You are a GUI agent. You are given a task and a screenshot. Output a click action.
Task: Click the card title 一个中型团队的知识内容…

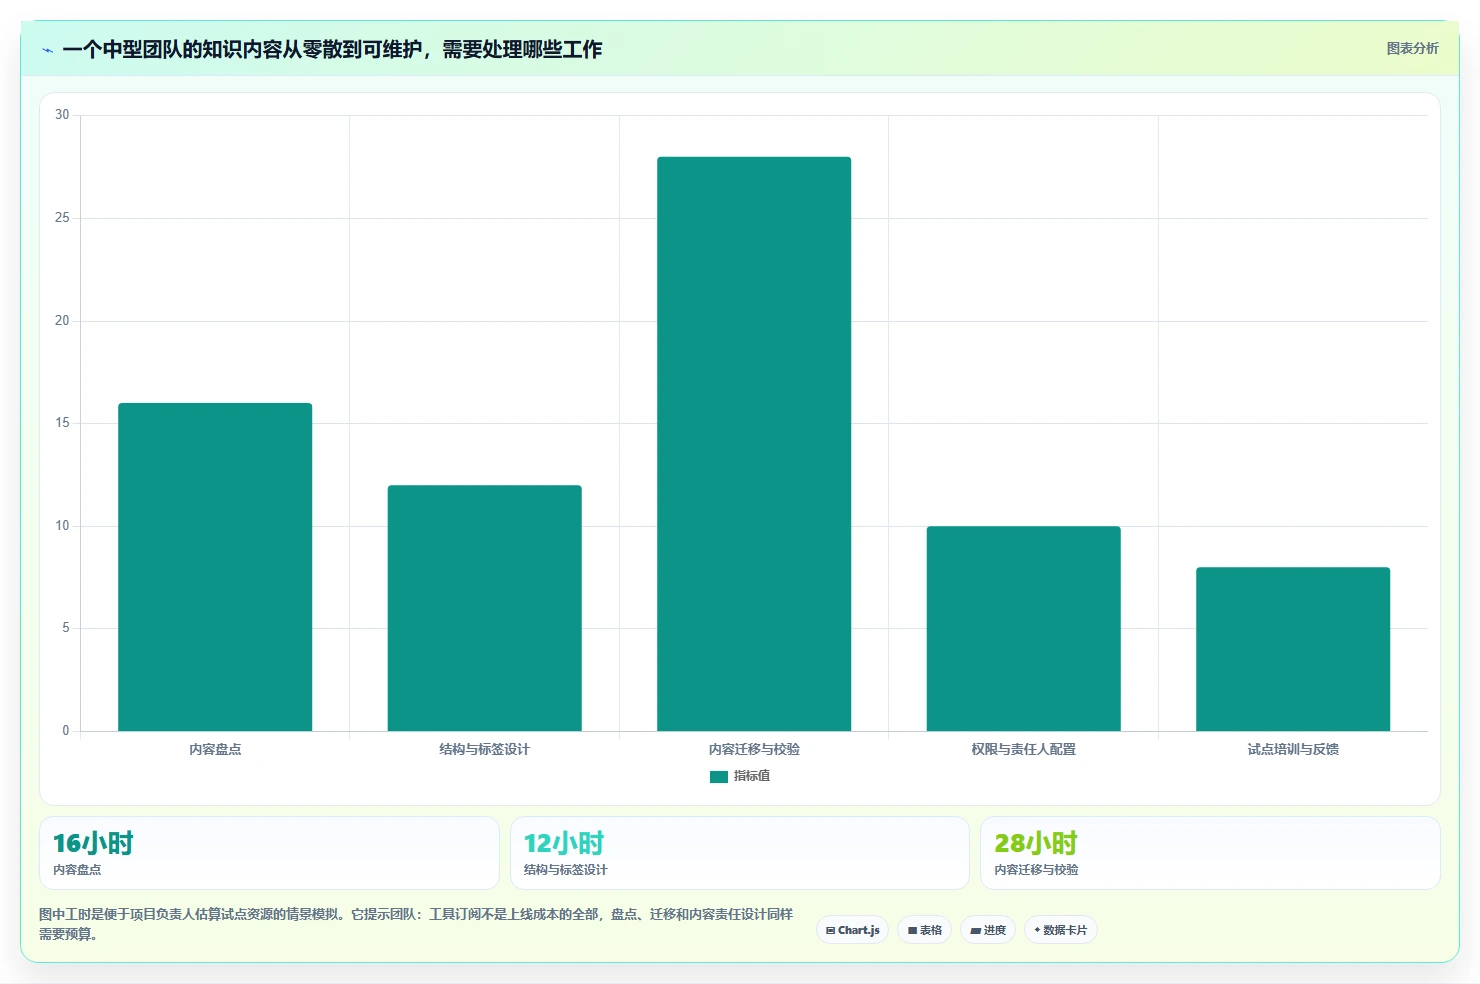[x=332, y=49]
